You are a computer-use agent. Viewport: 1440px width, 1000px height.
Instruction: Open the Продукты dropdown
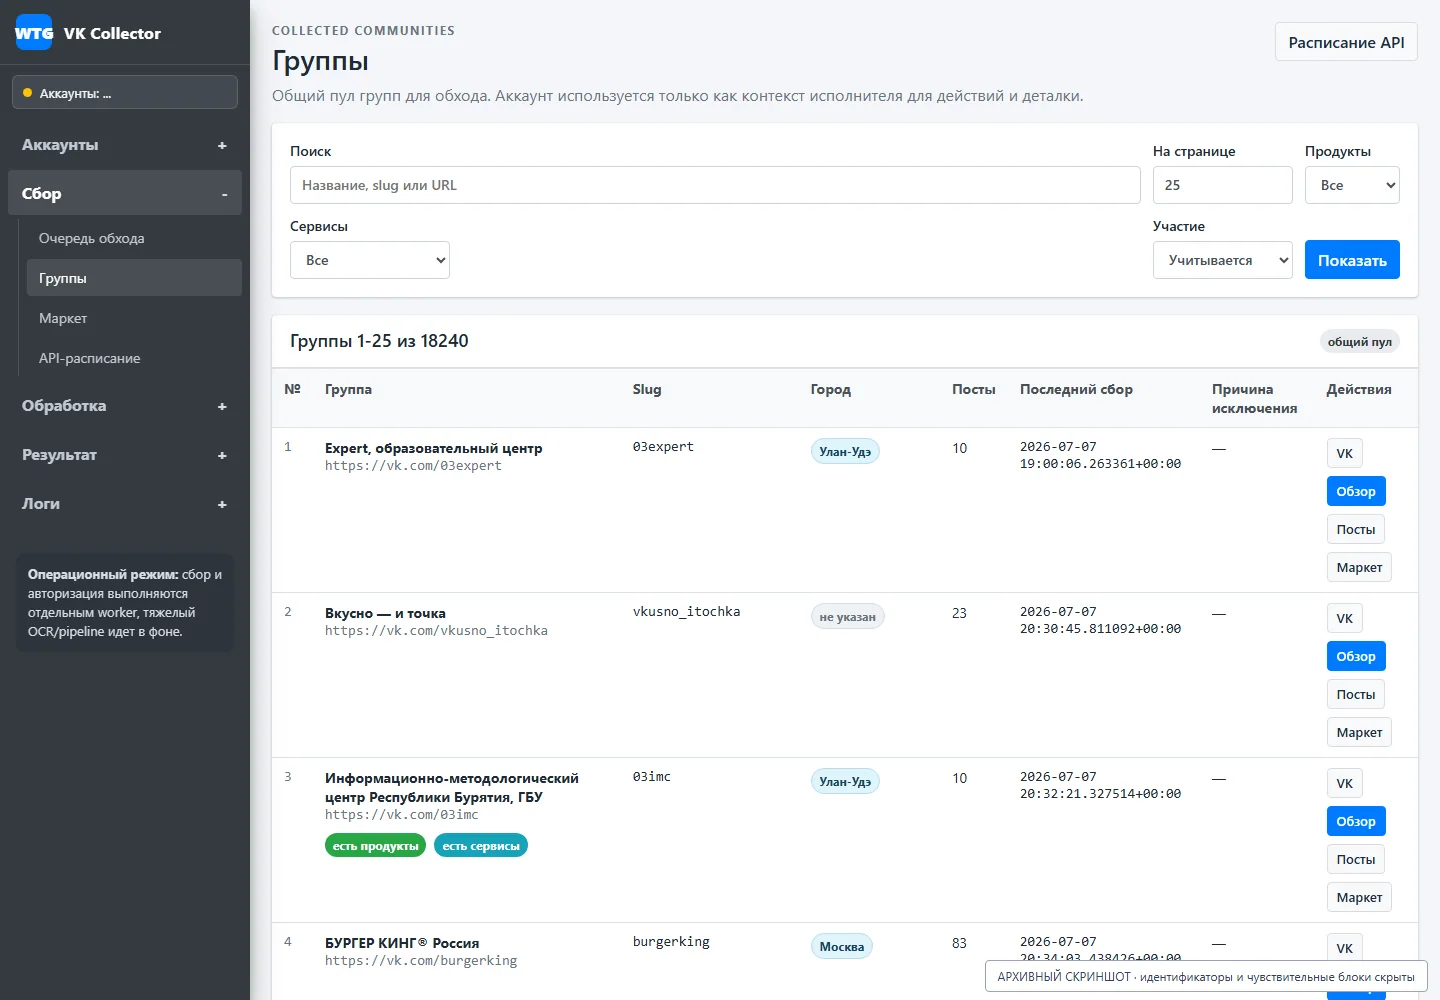tap(1352, 185)
